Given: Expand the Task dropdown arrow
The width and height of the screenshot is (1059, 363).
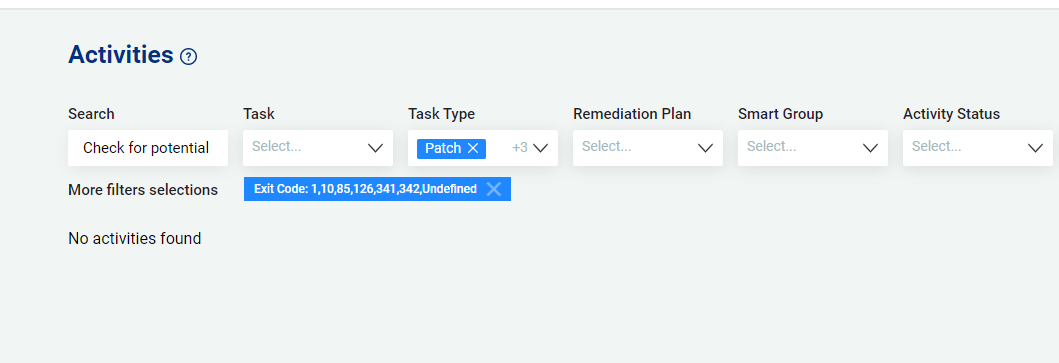Looking at the screenshot, I should 376,148.
